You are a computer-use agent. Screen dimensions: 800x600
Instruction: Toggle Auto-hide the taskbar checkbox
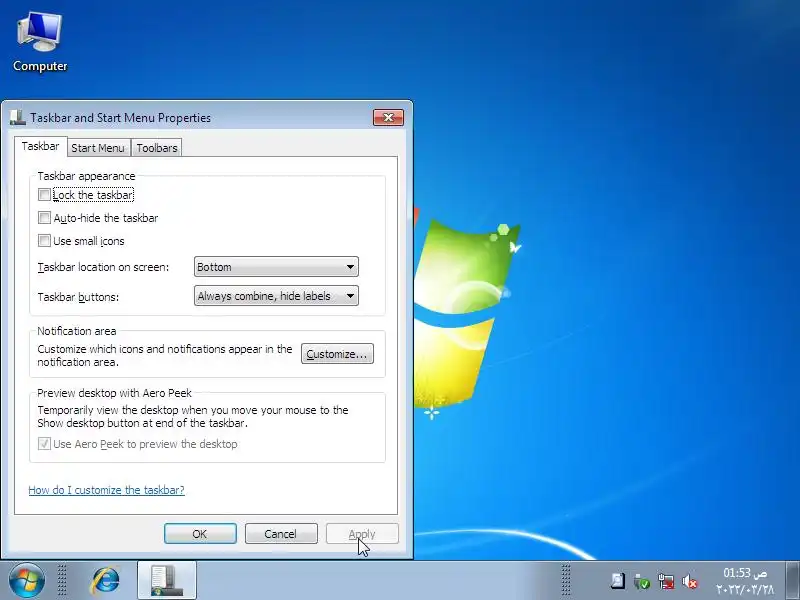point(44,218)
